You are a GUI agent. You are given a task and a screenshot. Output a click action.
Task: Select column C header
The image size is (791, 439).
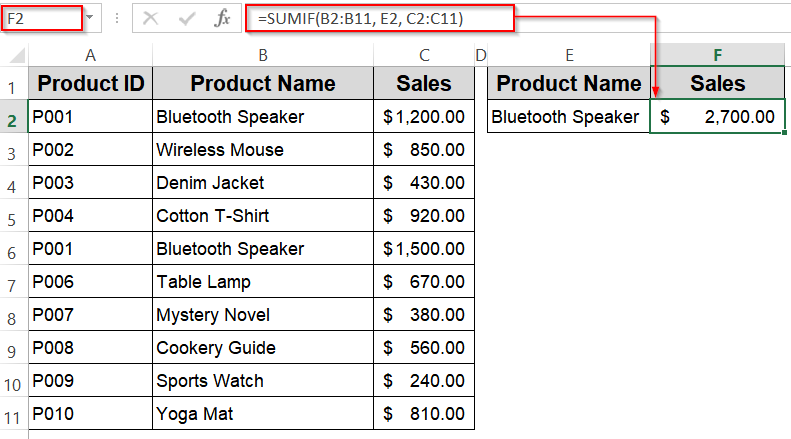424,54
